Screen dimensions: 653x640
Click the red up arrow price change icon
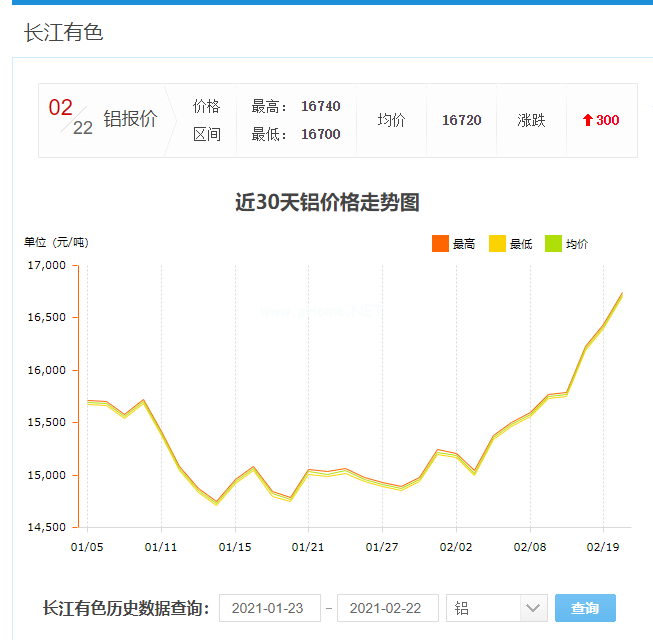pos(588,120)
